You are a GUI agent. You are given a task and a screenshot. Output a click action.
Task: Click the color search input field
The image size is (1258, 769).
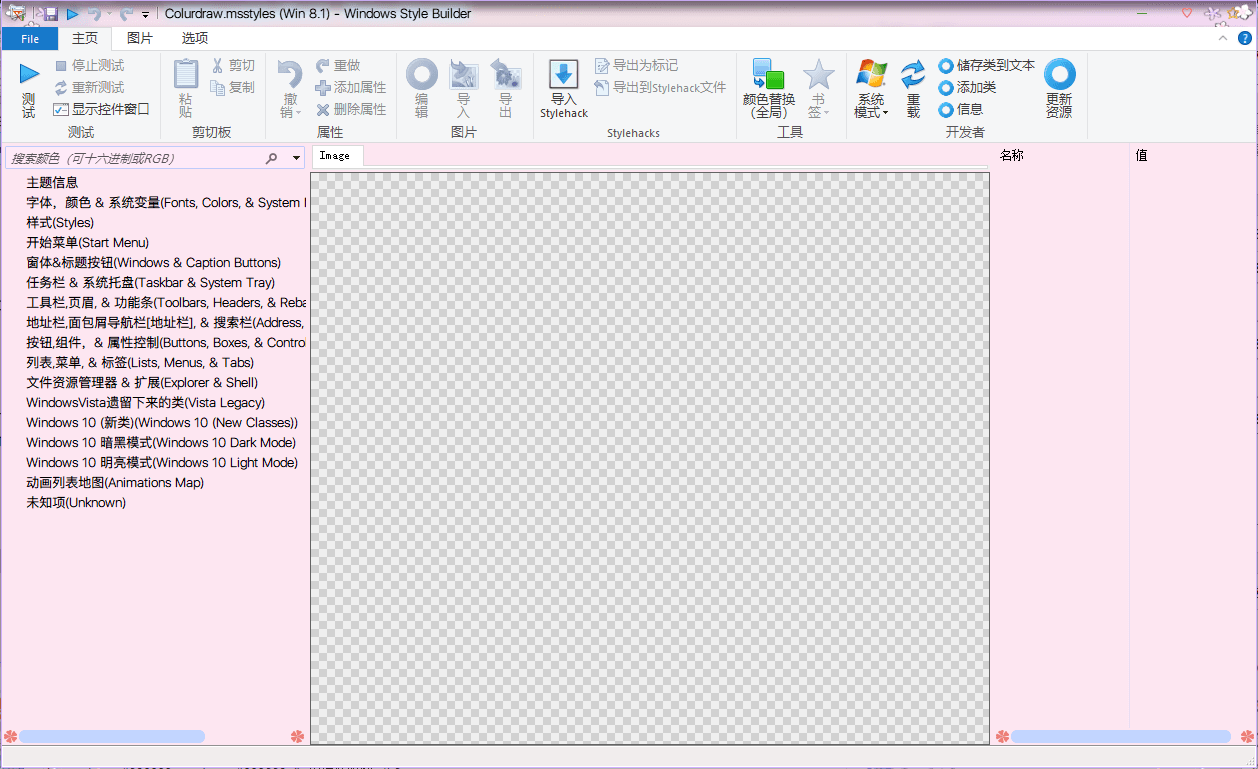coord(133,158)
